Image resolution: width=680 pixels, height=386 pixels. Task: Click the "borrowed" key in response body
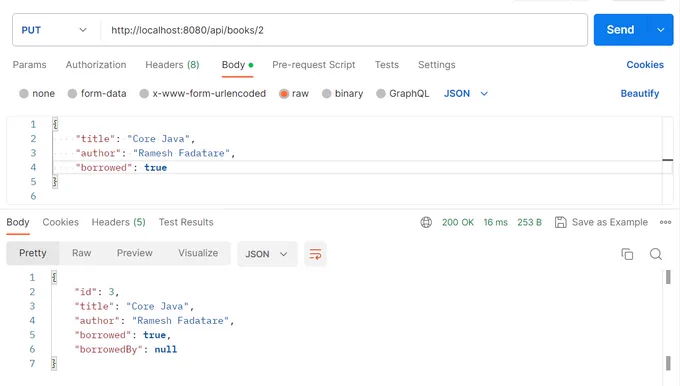coord(102,335)
